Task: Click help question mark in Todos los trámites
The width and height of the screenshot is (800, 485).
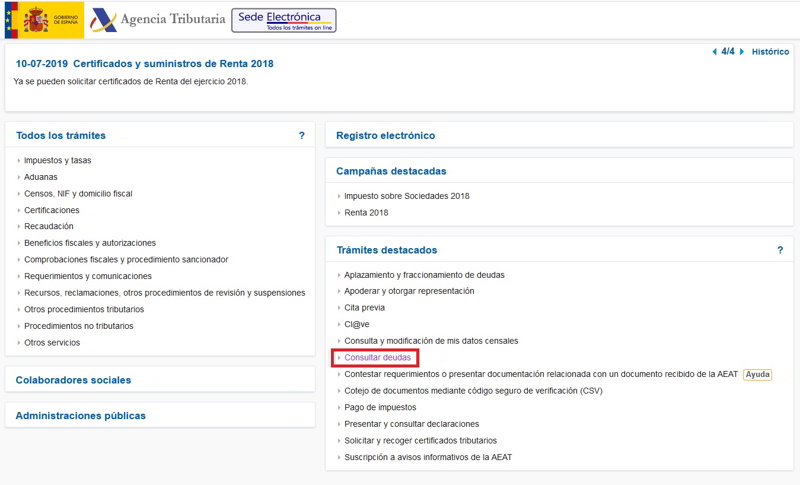Action: click(302, 135)
